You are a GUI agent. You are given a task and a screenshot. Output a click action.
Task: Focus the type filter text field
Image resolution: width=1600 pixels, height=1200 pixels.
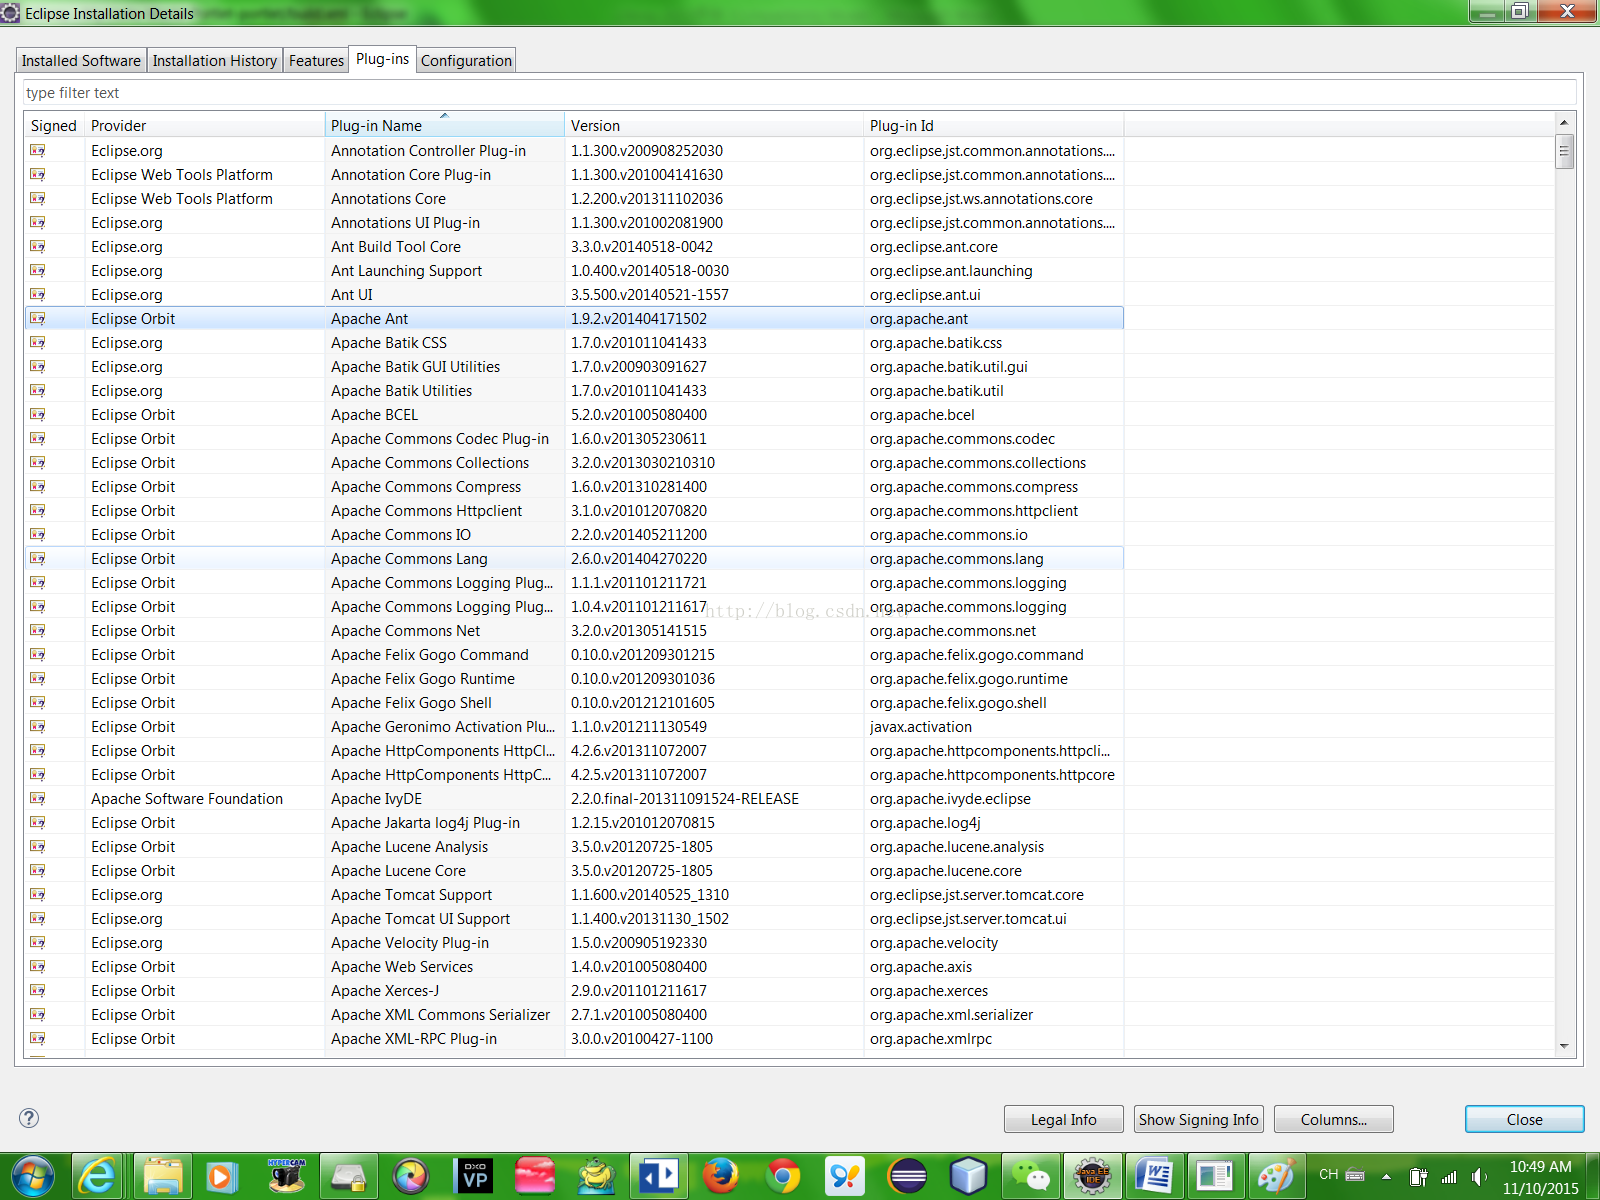[x=798, y=93]
